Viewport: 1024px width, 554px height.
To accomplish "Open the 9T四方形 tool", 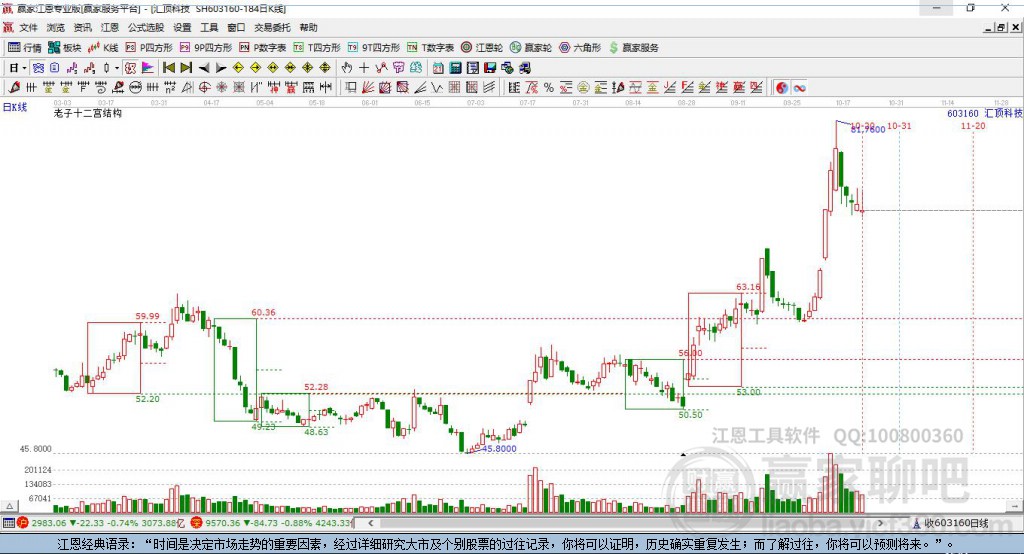I will (x=374, y=48).
